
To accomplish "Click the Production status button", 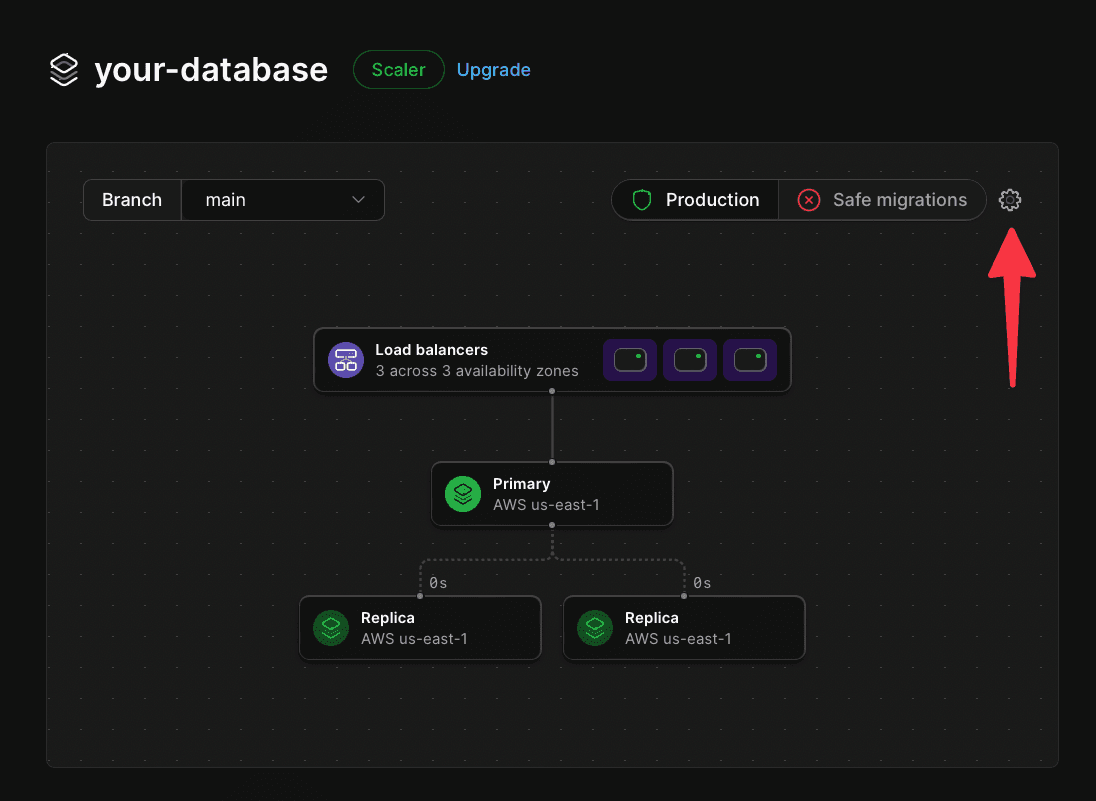I will (695, 200).
